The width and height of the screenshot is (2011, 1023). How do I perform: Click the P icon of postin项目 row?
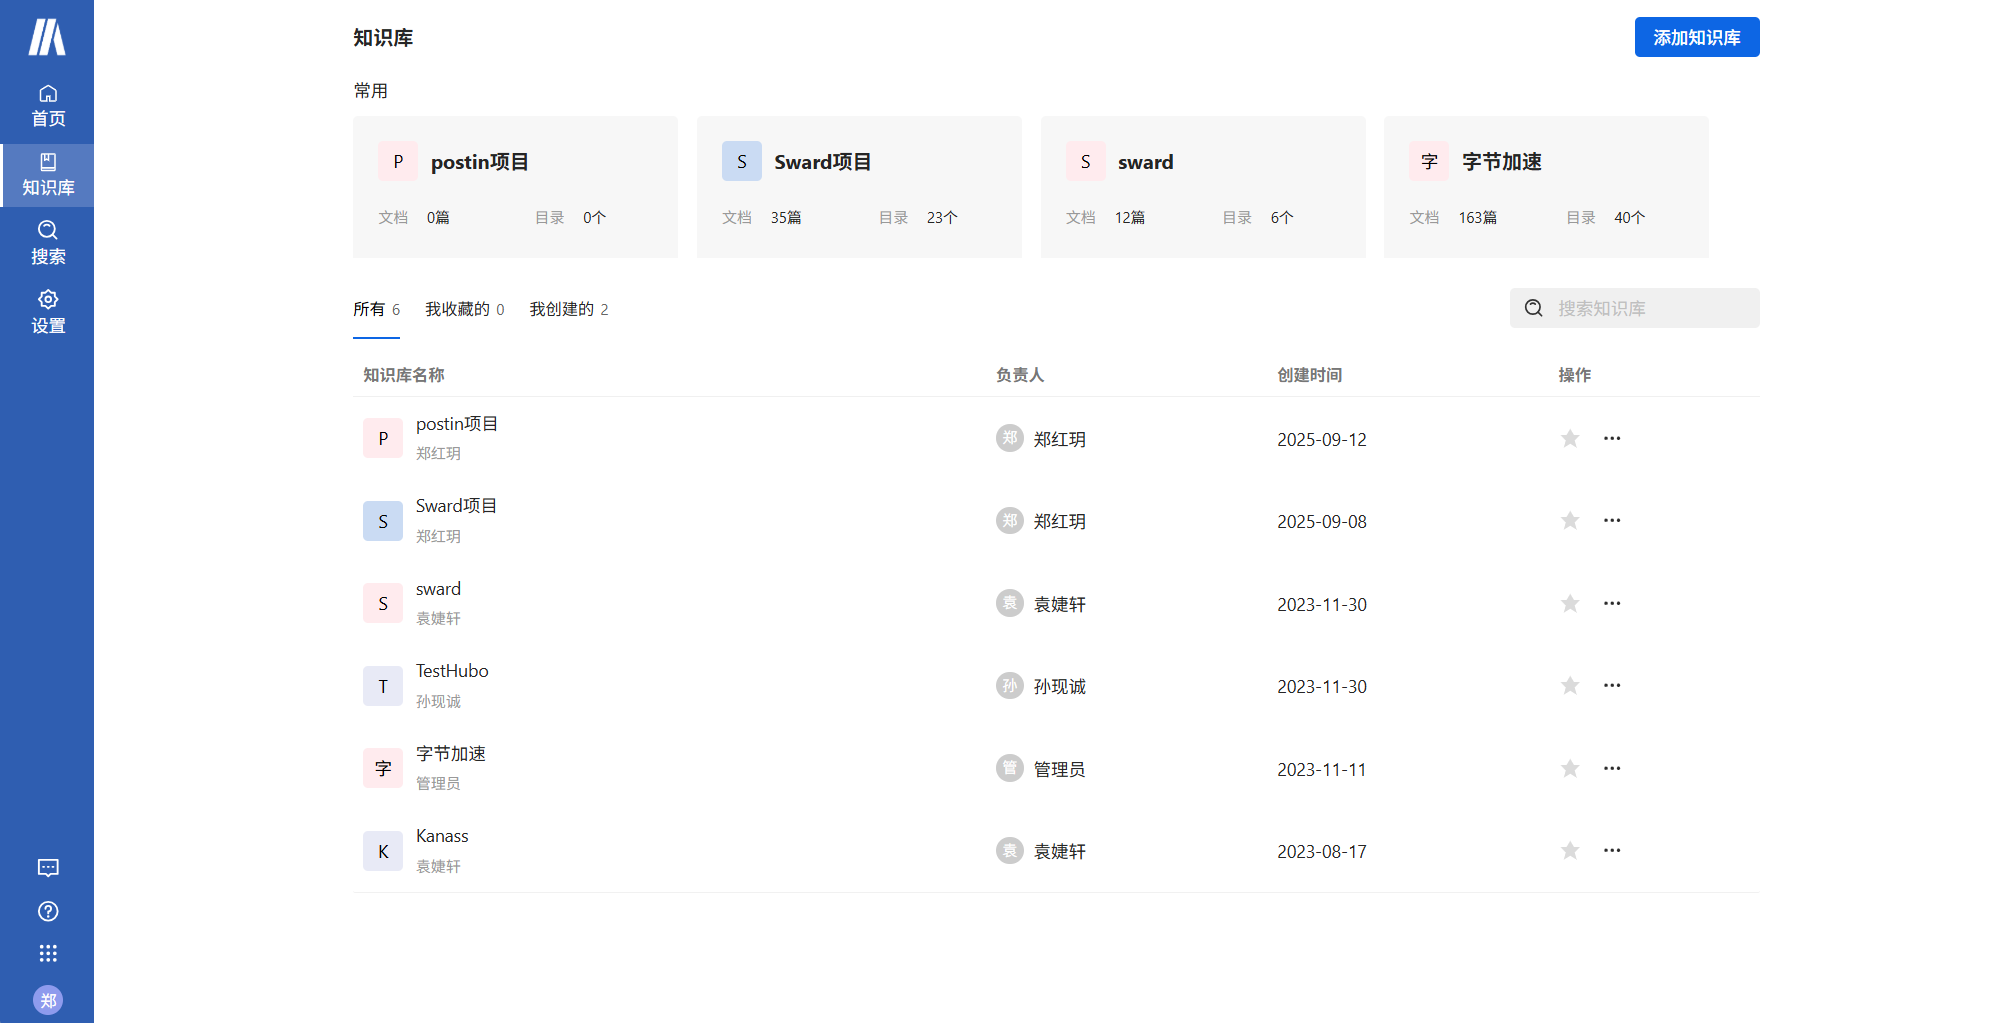coord(383,438)
